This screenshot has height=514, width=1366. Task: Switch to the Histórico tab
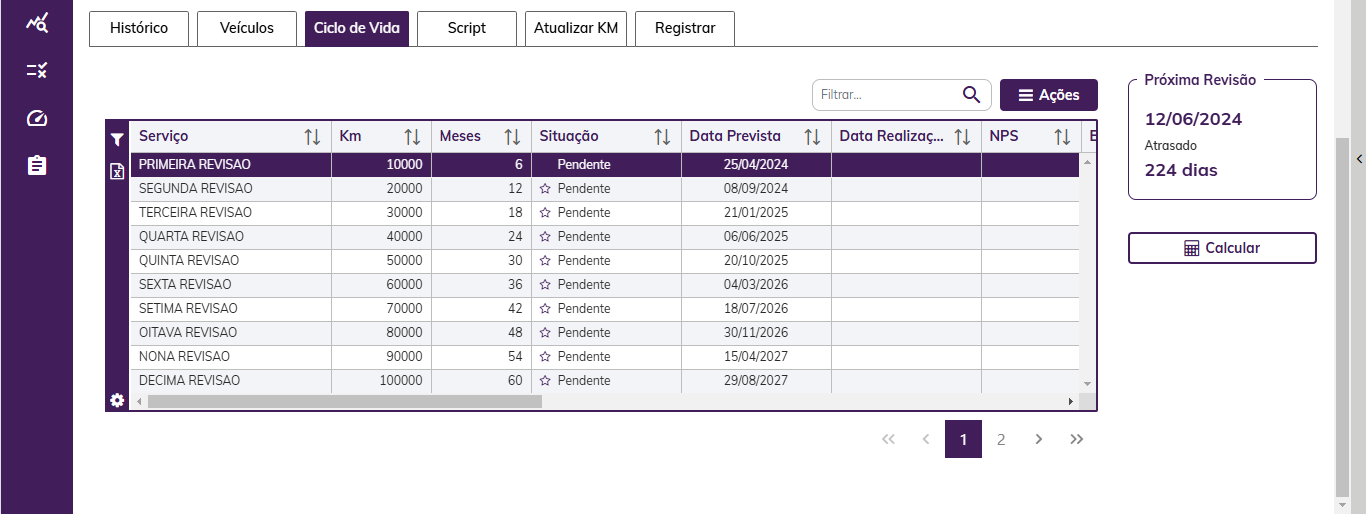[139, 28]
